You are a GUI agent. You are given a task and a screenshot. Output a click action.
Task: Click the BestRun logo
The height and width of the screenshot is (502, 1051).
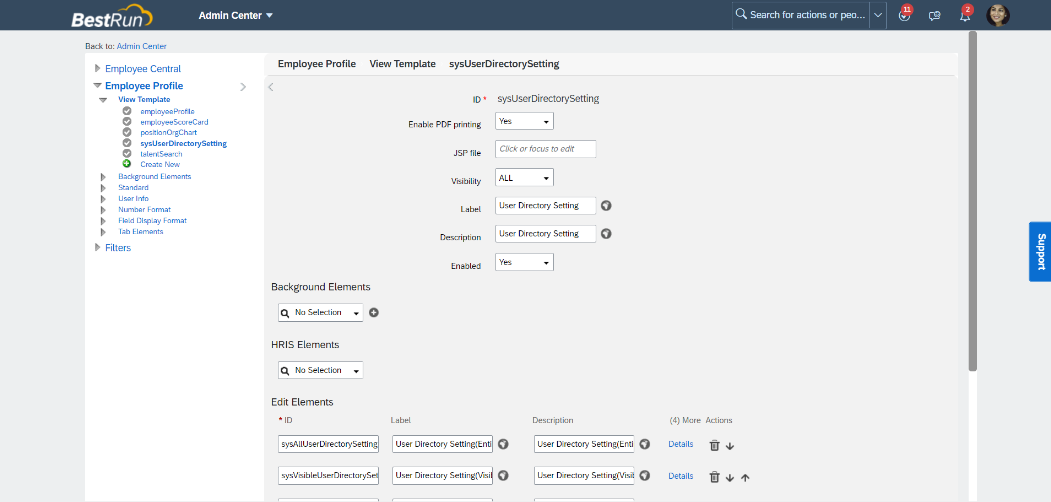click(x=112, y=15)
